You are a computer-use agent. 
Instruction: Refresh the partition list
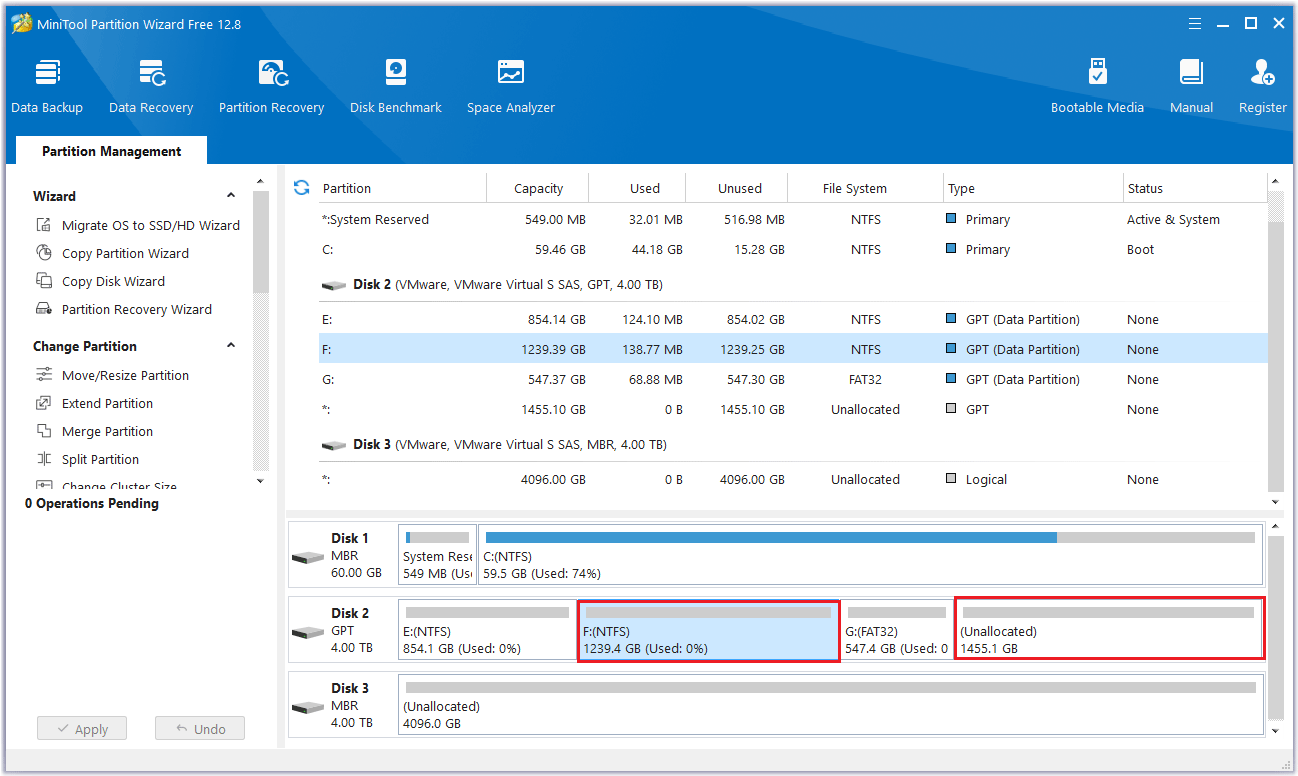pos(302,187)
